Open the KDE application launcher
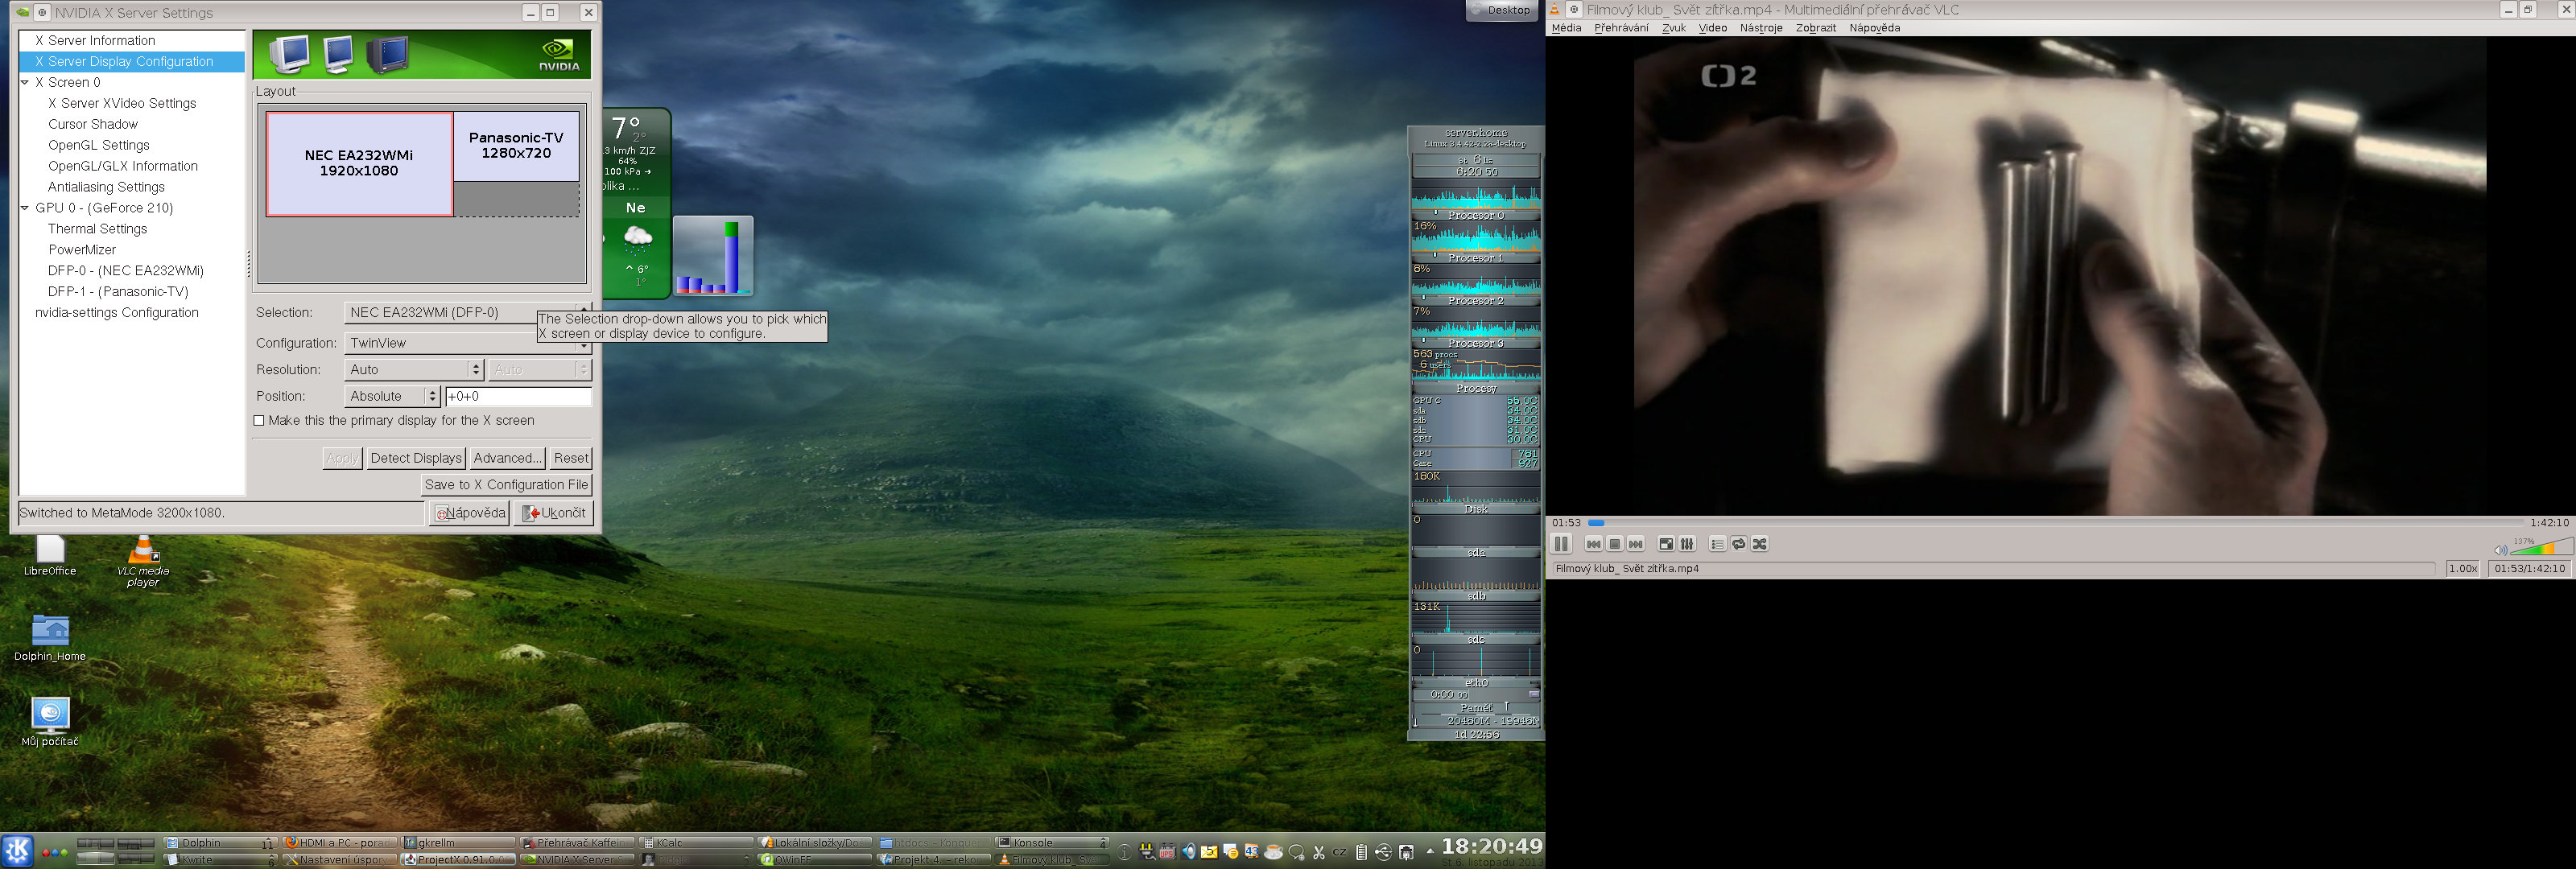Screen dimensions: 2576x869 (x=18, y=851)
